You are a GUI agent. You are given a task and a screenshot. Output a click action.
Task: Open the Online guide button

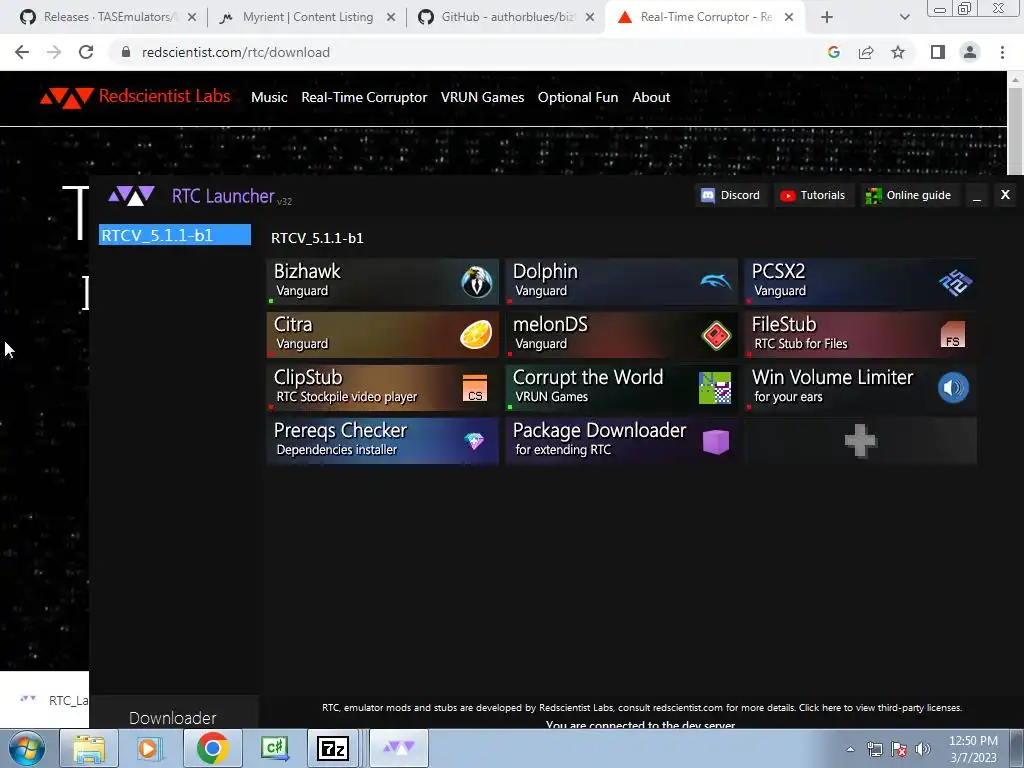(x=908, y=195)
